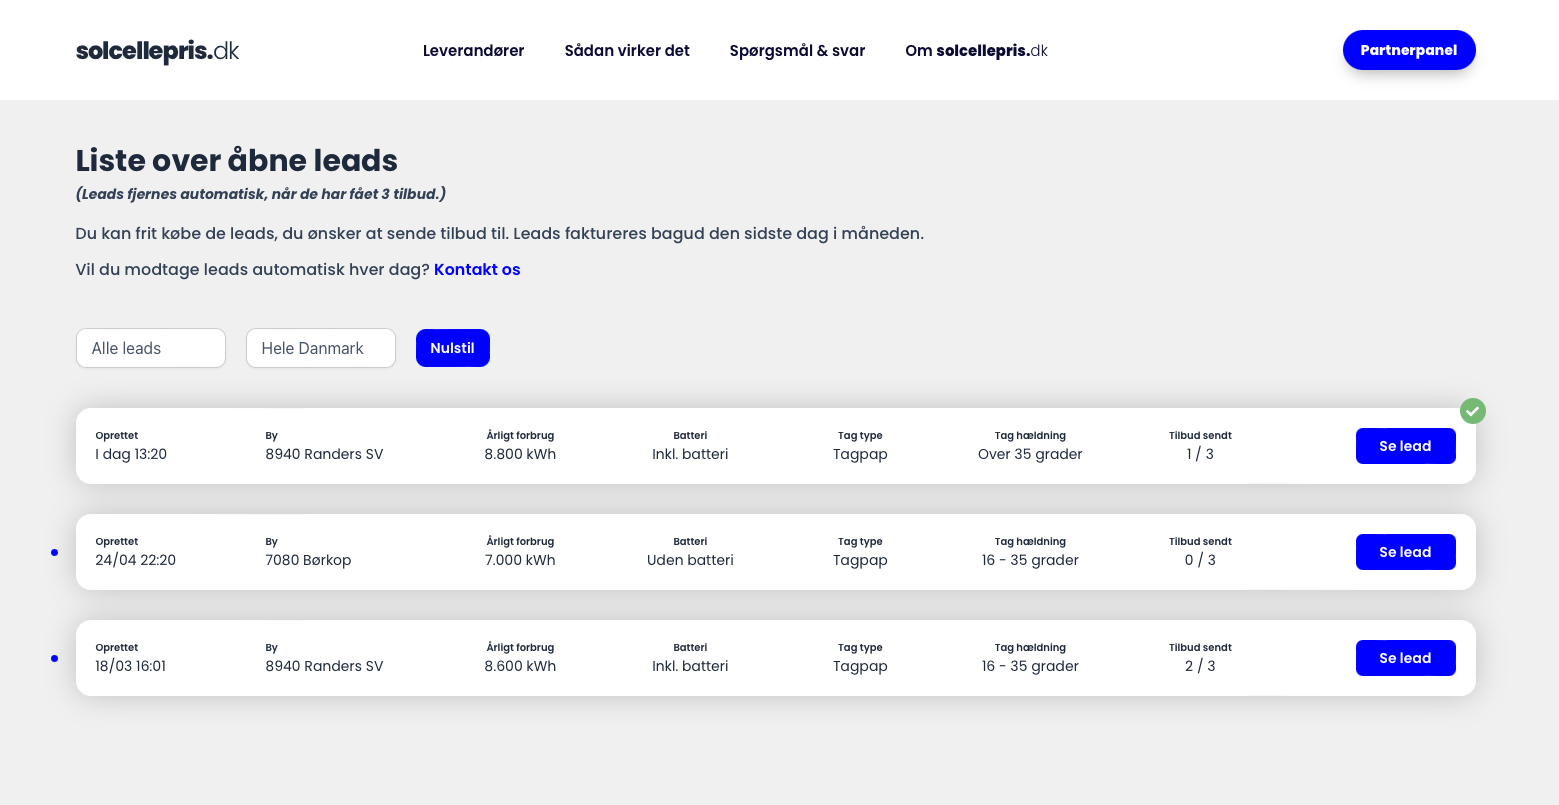The width and height of the screenshot is (1559, 805).
Task: Click Se lead for the I dag 13:20 lead
Action: (1405, 446)
